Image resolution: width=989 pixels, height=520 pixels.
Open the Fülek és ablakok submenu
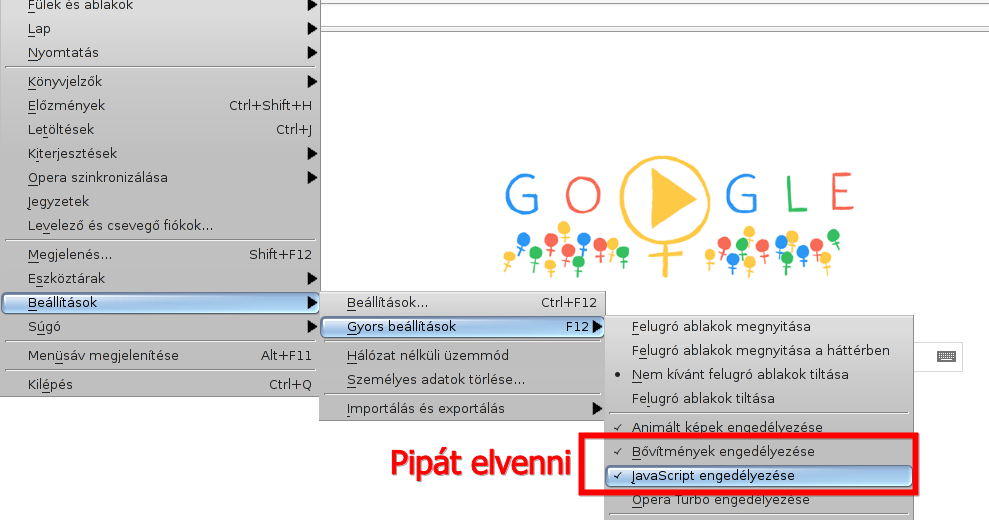click(160, 5)
